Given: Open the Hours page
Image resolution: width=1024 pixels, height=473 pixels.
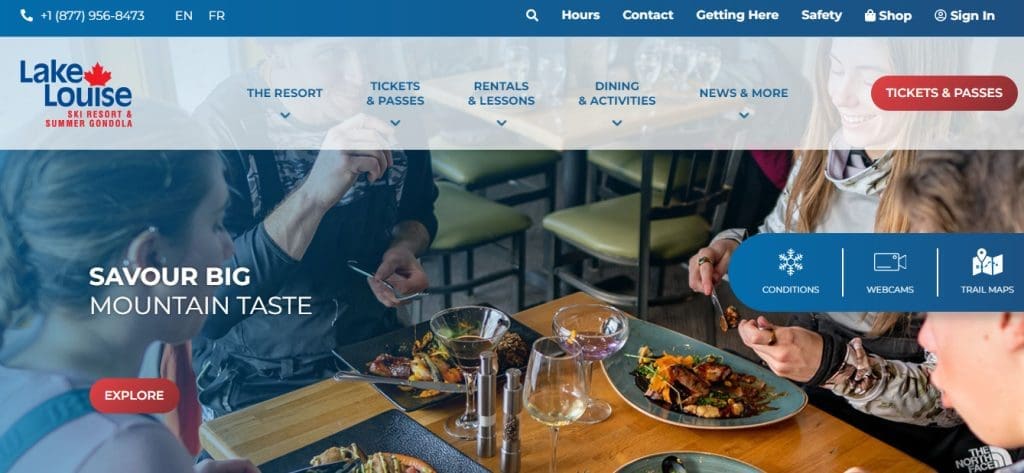Looking at the screenshot, I should 581,16.
